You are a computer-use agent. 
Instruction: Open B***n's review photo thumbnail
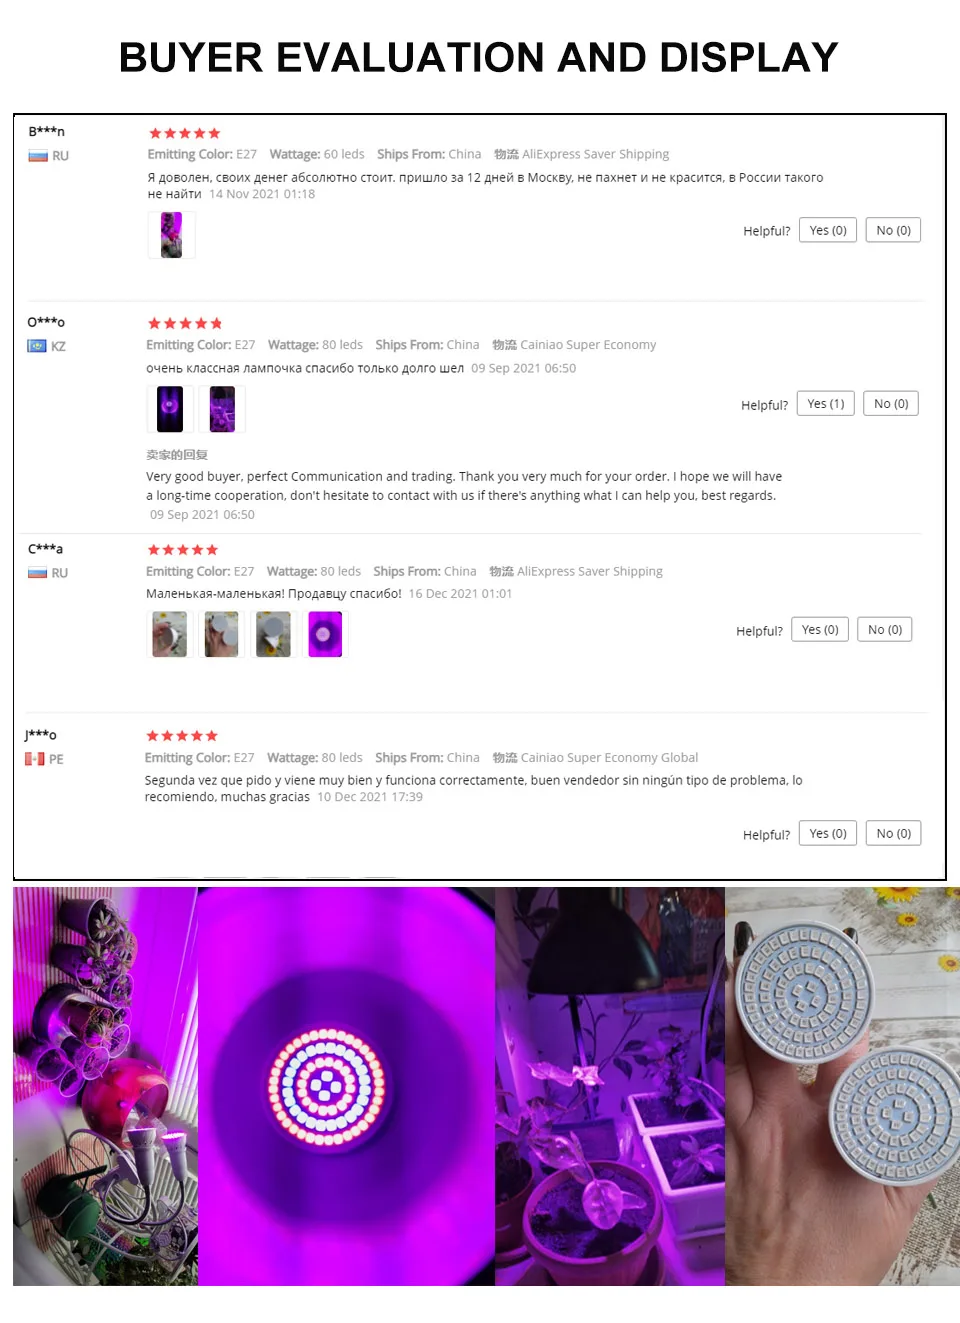[x=171, y=235]
